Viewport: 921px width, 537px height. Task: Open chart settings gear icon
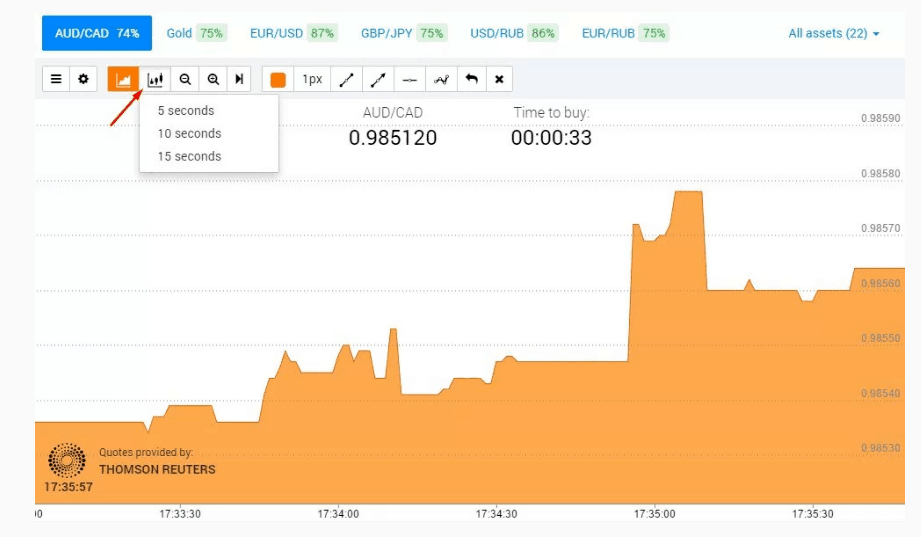[x=83, y=79]
